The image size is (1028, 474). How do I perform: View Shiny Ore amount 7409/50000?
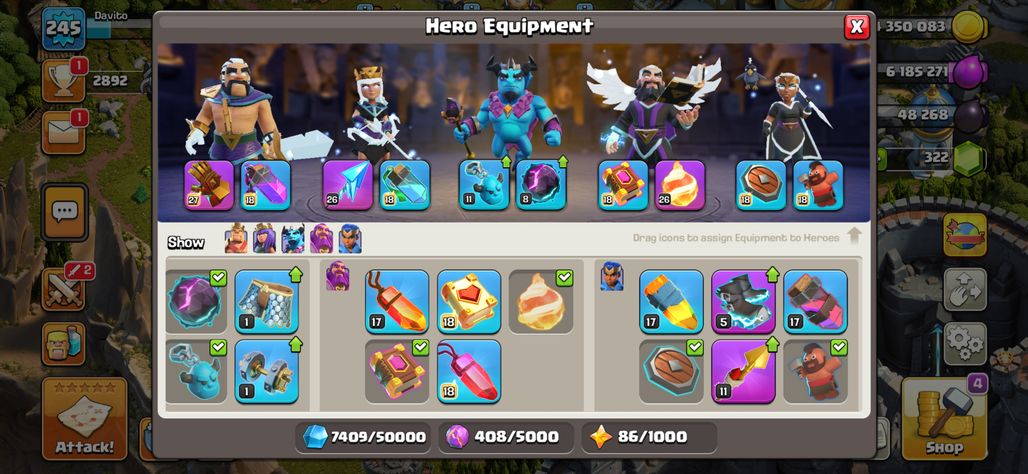(x=363, y=437)
